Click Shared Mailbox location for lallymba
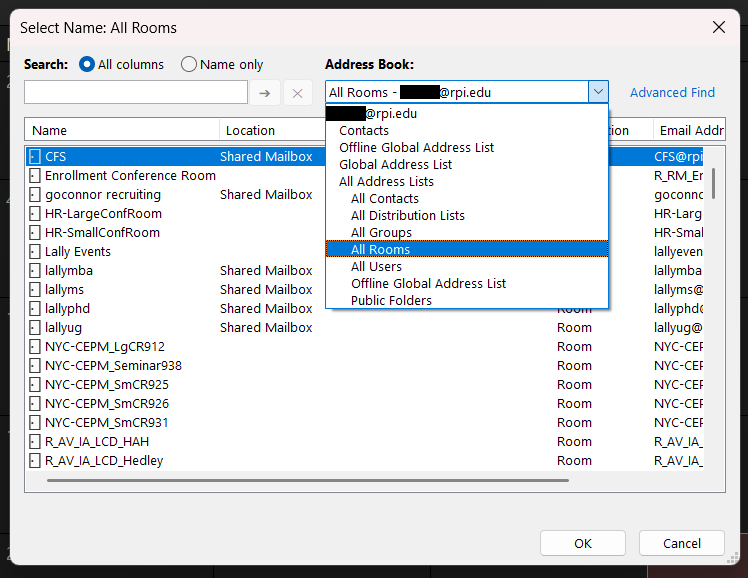Image resolution: width=748 pixels, height=578 pixels. 266,271
